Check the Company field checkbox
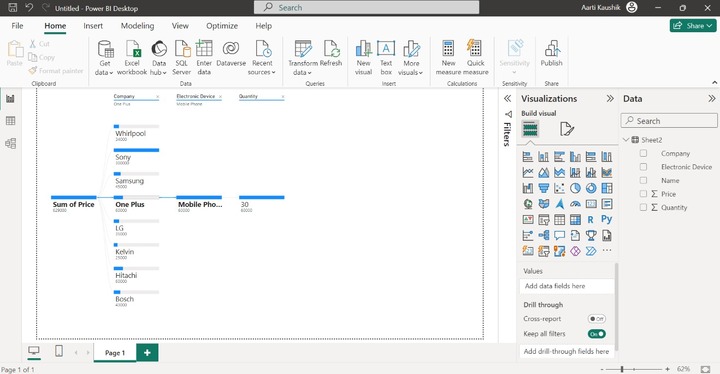720x374 pixels. [643, 153]
